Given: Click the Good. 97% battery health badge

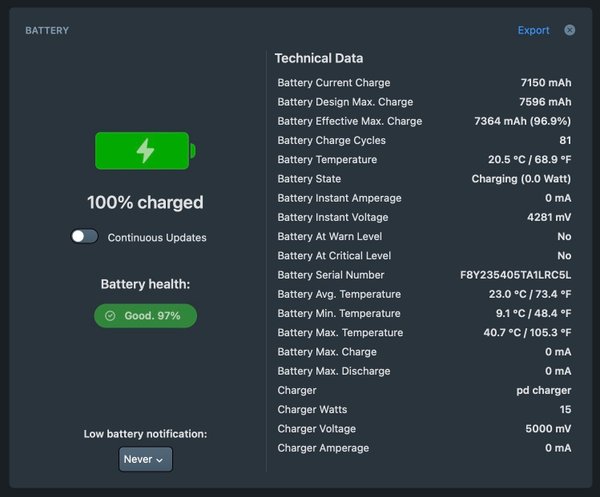Looking at the screenshot, I should point(145,316).
